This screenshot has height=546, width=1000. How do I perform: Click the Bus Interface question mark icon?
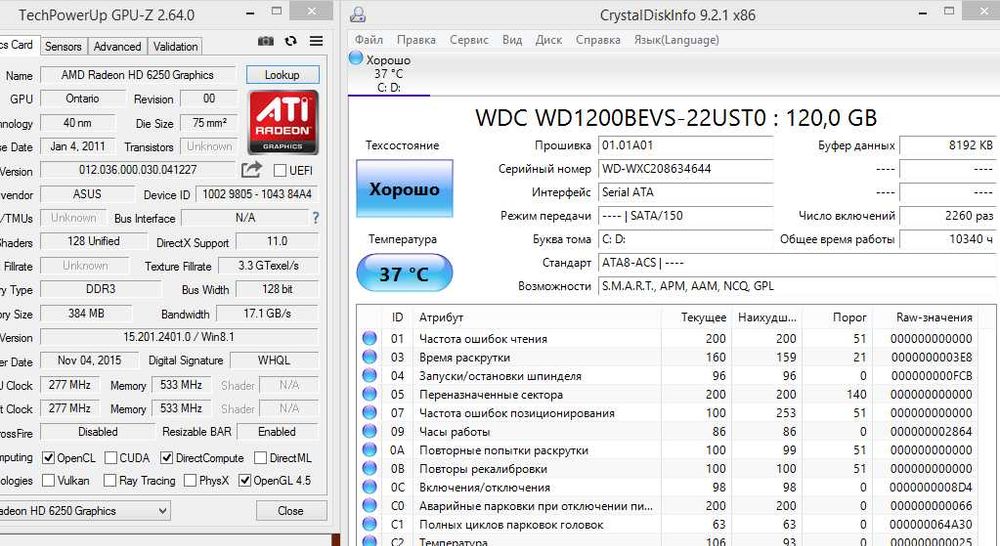coord(316,218)
